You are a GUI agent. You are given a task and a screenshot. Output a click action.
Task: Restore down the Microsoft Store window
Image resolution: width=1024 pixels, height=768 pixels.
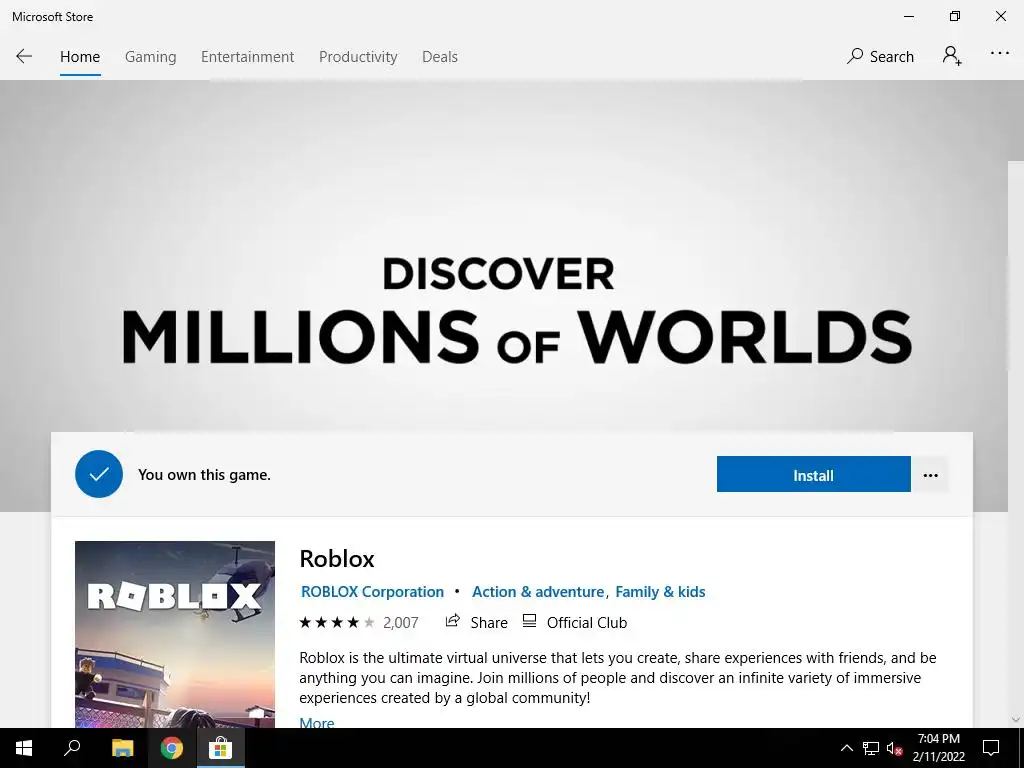[x=955, y=16]
